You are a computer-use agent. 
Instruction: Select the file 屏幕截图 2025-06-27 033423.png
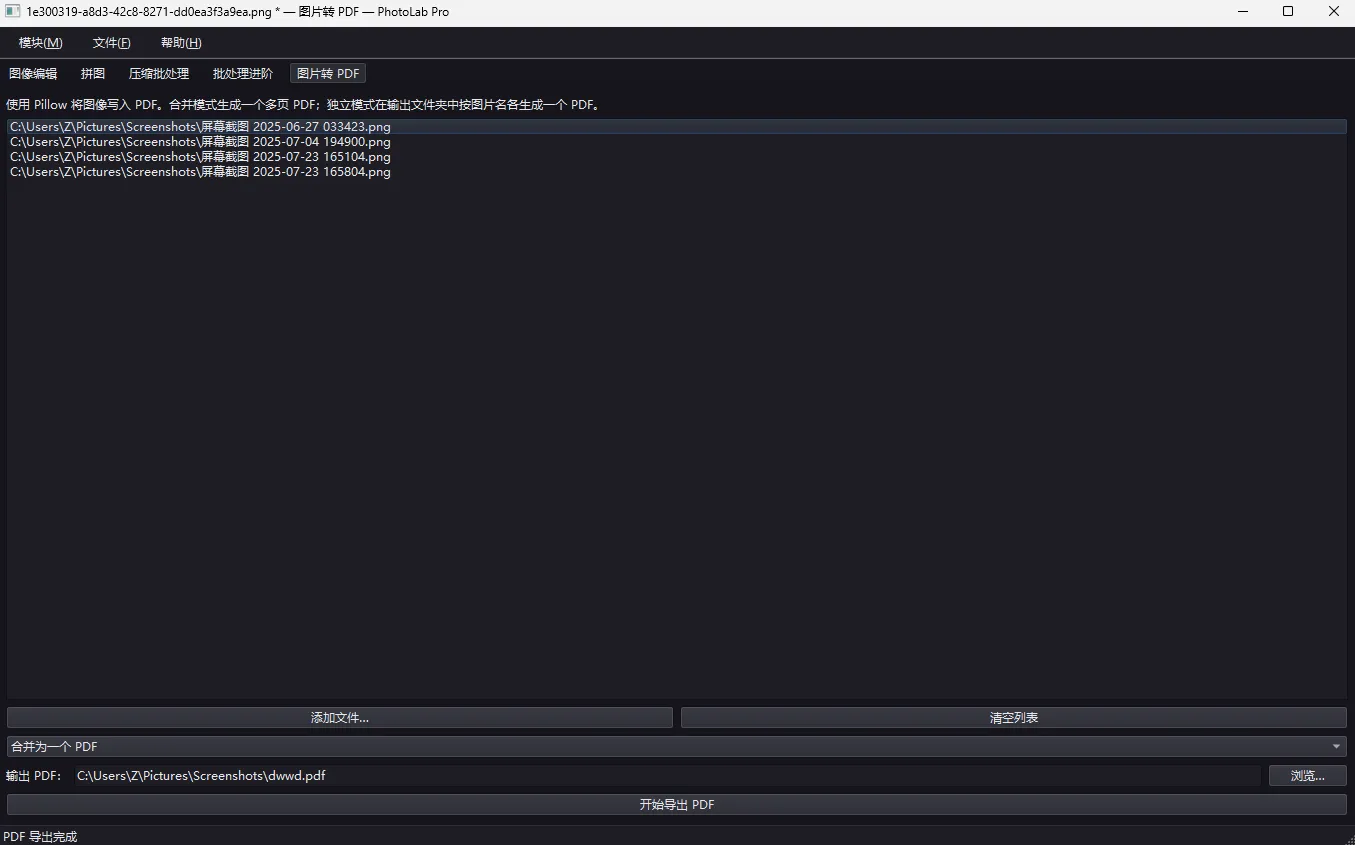[x=677, y=127]
